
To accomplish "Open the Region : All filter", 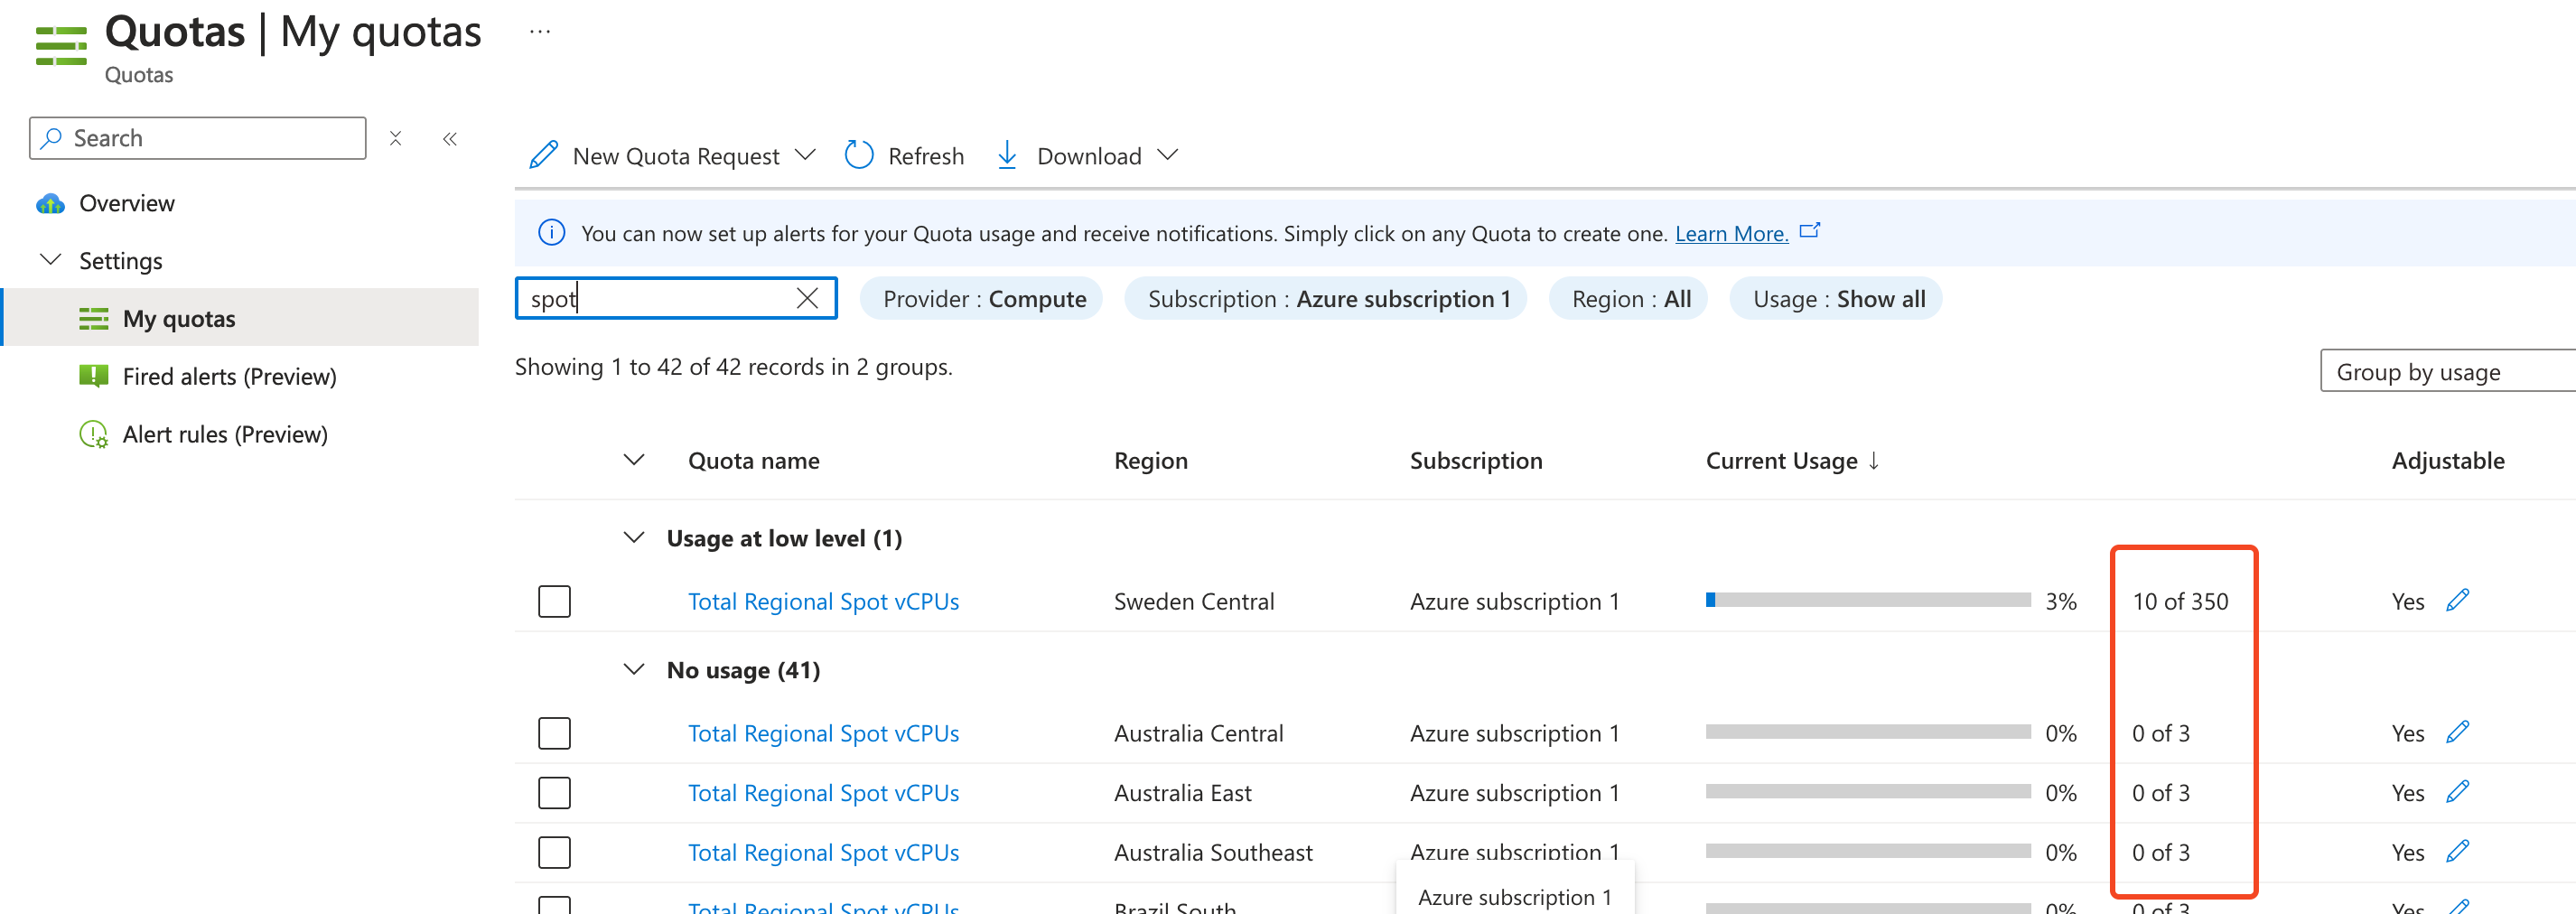I will tap(1628, 299).
